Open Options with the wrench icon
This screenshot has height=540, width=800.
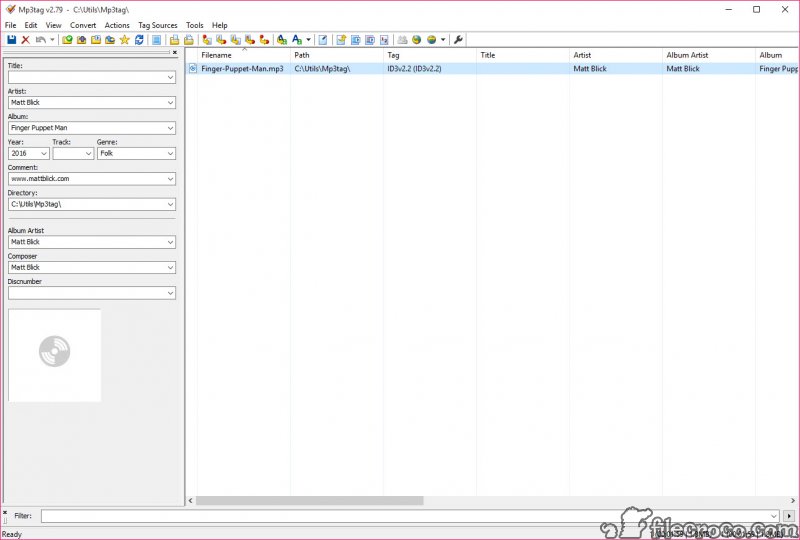tap(458, 39)
